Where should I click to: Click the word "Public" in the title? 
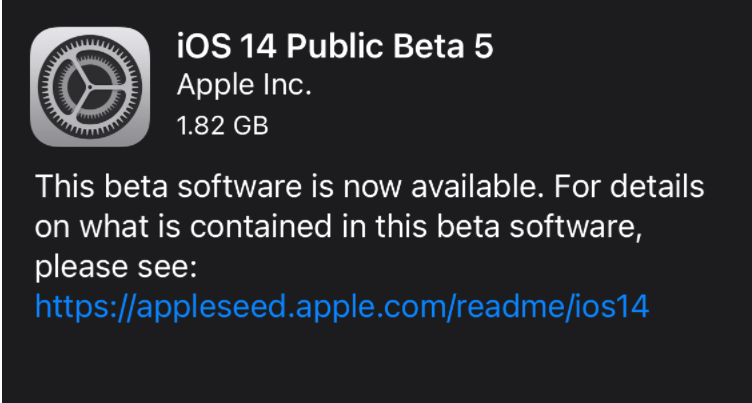tap(335, 46)
